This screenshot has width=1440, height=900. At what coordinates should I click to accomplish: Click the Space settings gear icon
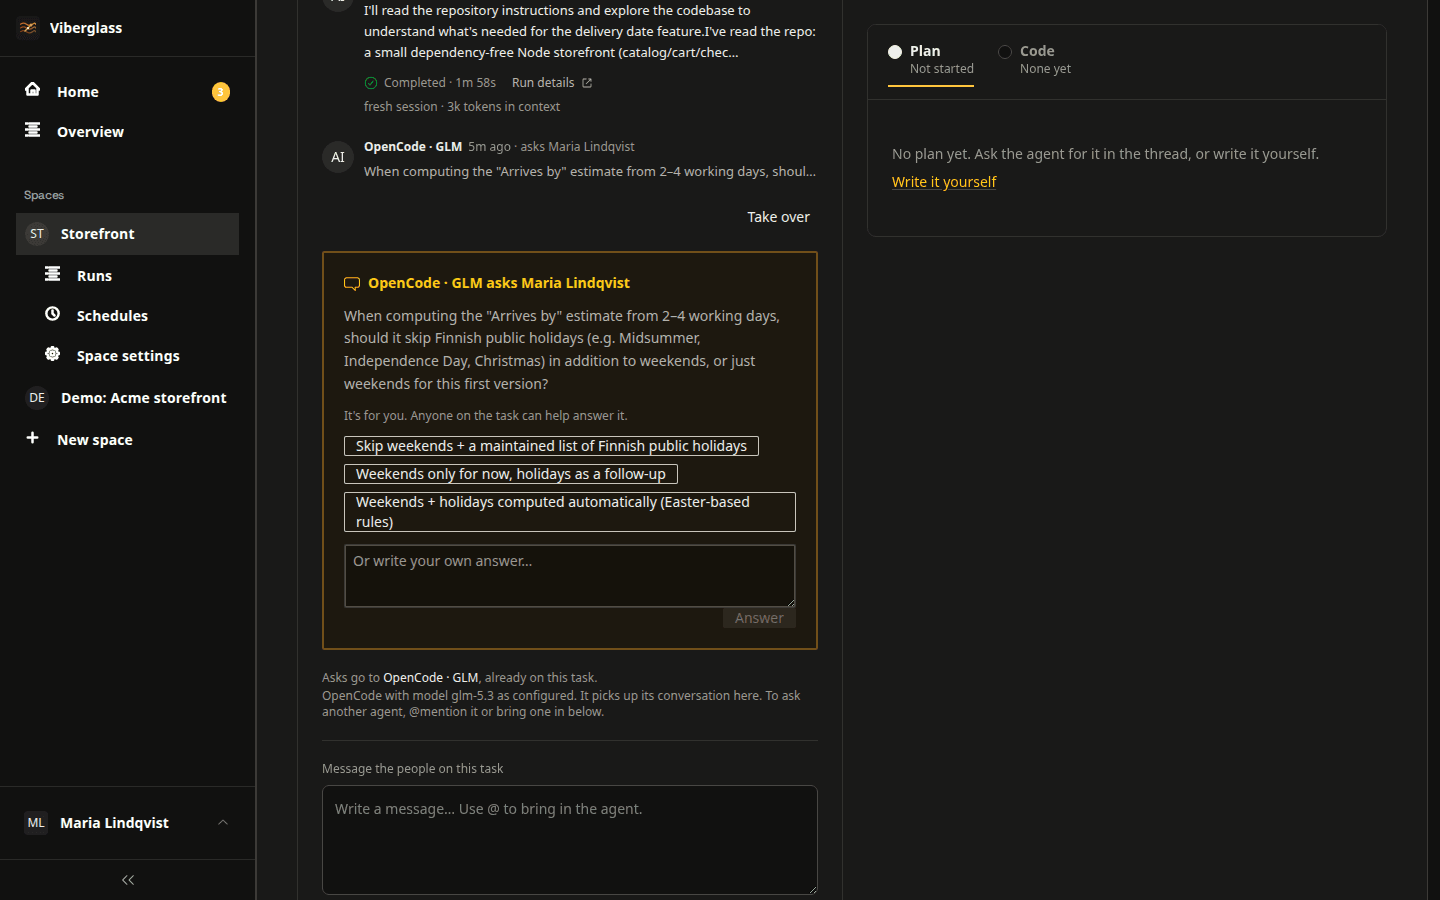pyautogui.click(x=53, y=354)
